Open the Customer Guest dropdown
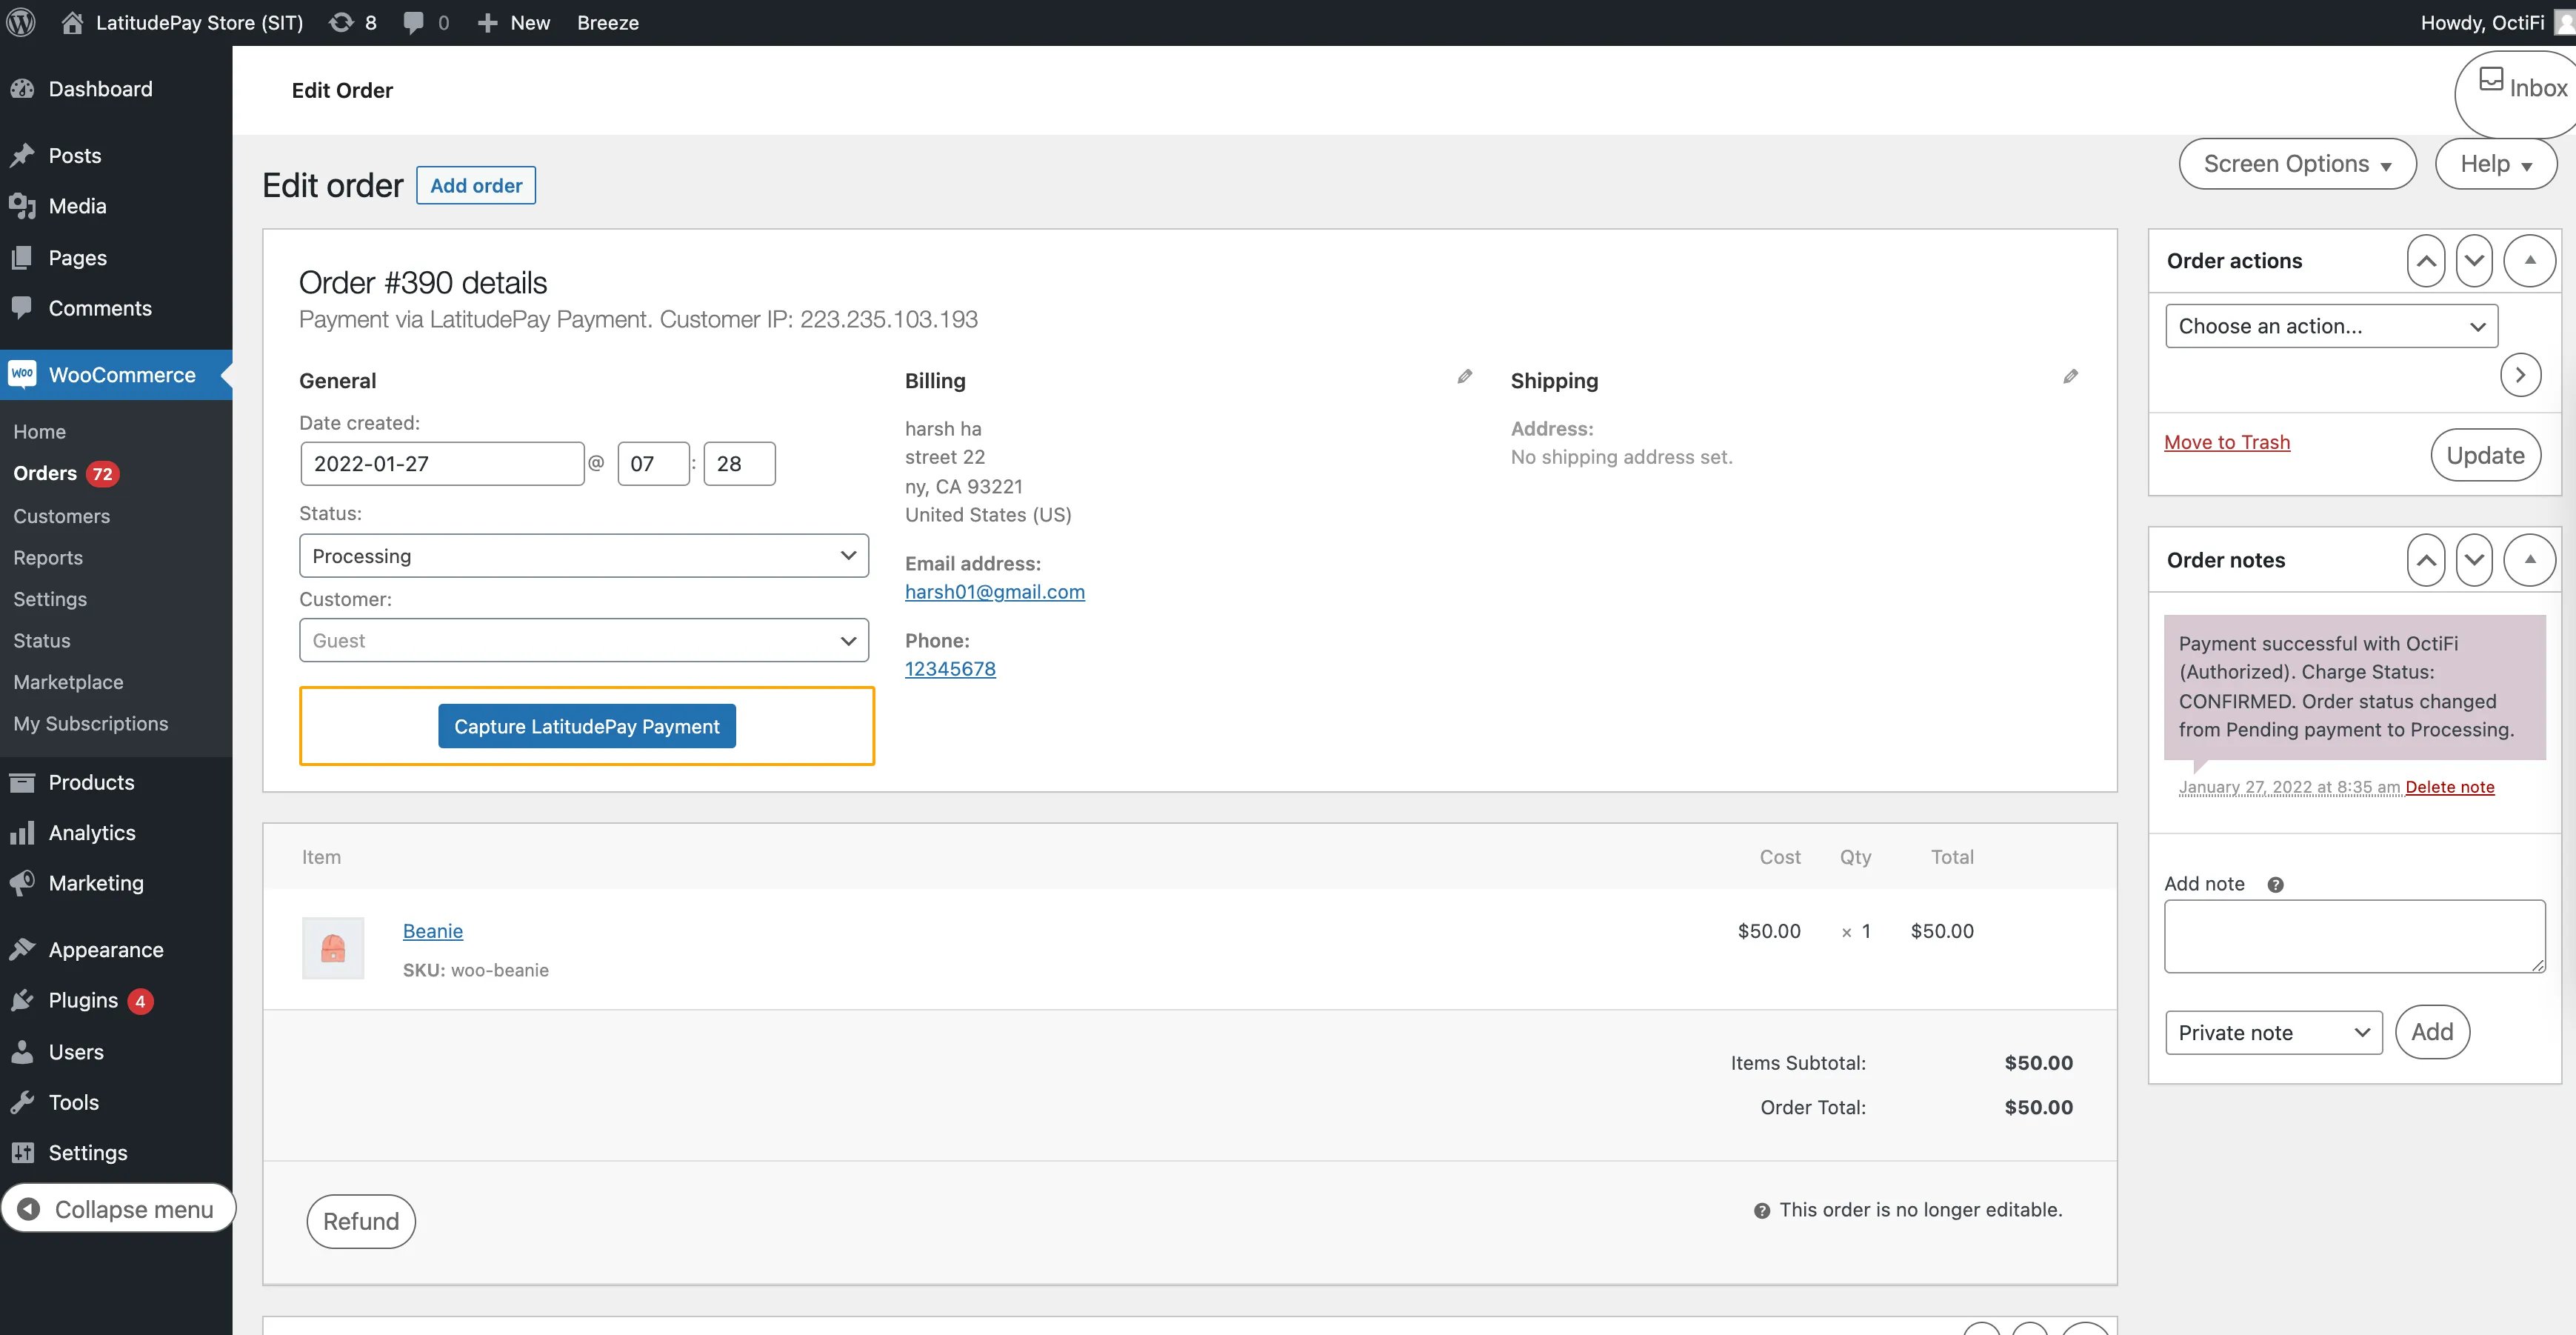The image size is (2576, 1335). 584,640
